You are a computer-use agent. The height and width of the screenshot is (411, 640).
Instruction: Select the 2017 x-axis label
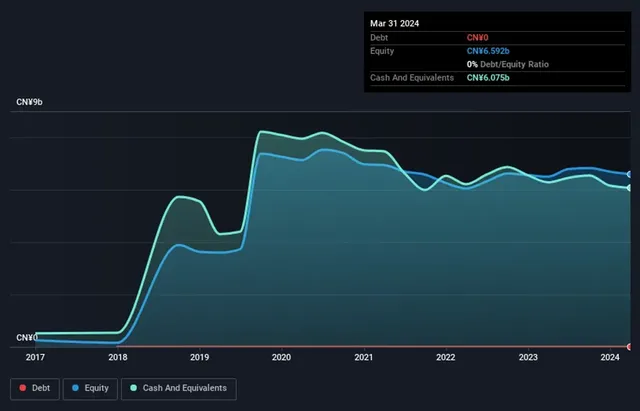pos(35,357)
